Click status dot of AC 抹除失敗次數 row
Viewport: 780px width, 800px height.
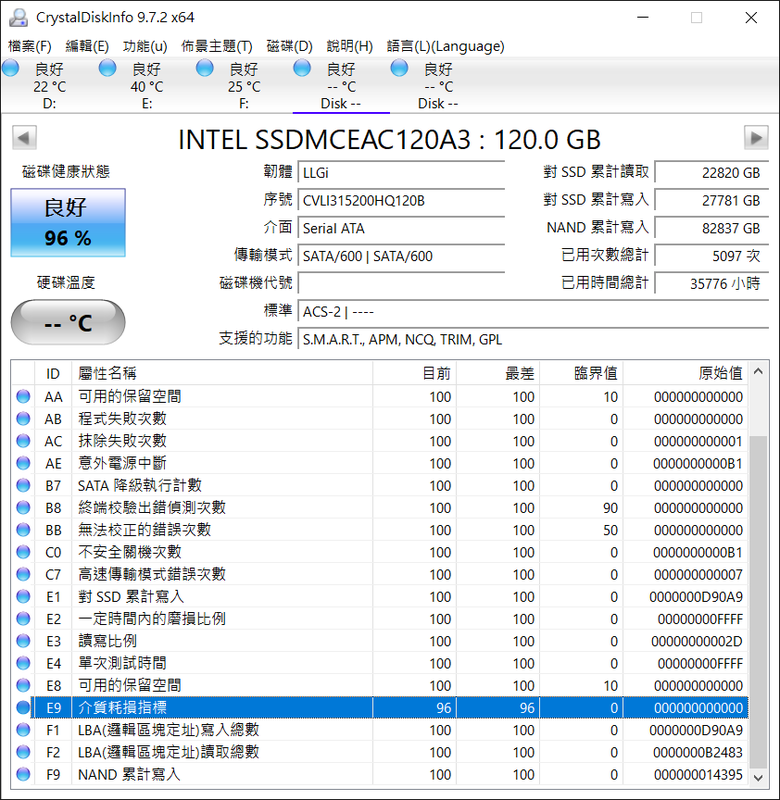pos(23,441)
